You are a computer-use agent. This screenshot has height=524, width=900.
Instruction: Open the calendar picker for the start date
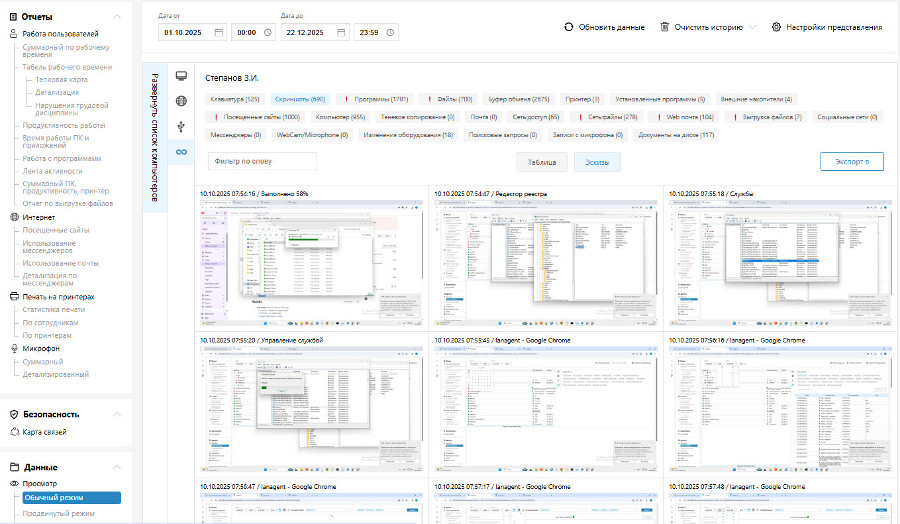[x=214, y=32]
